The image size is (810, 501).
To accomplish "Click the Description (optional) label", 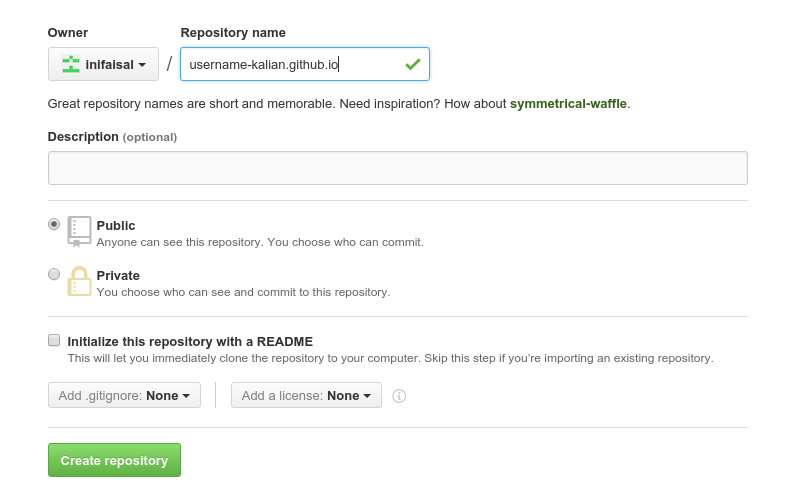I will point(112,137).
